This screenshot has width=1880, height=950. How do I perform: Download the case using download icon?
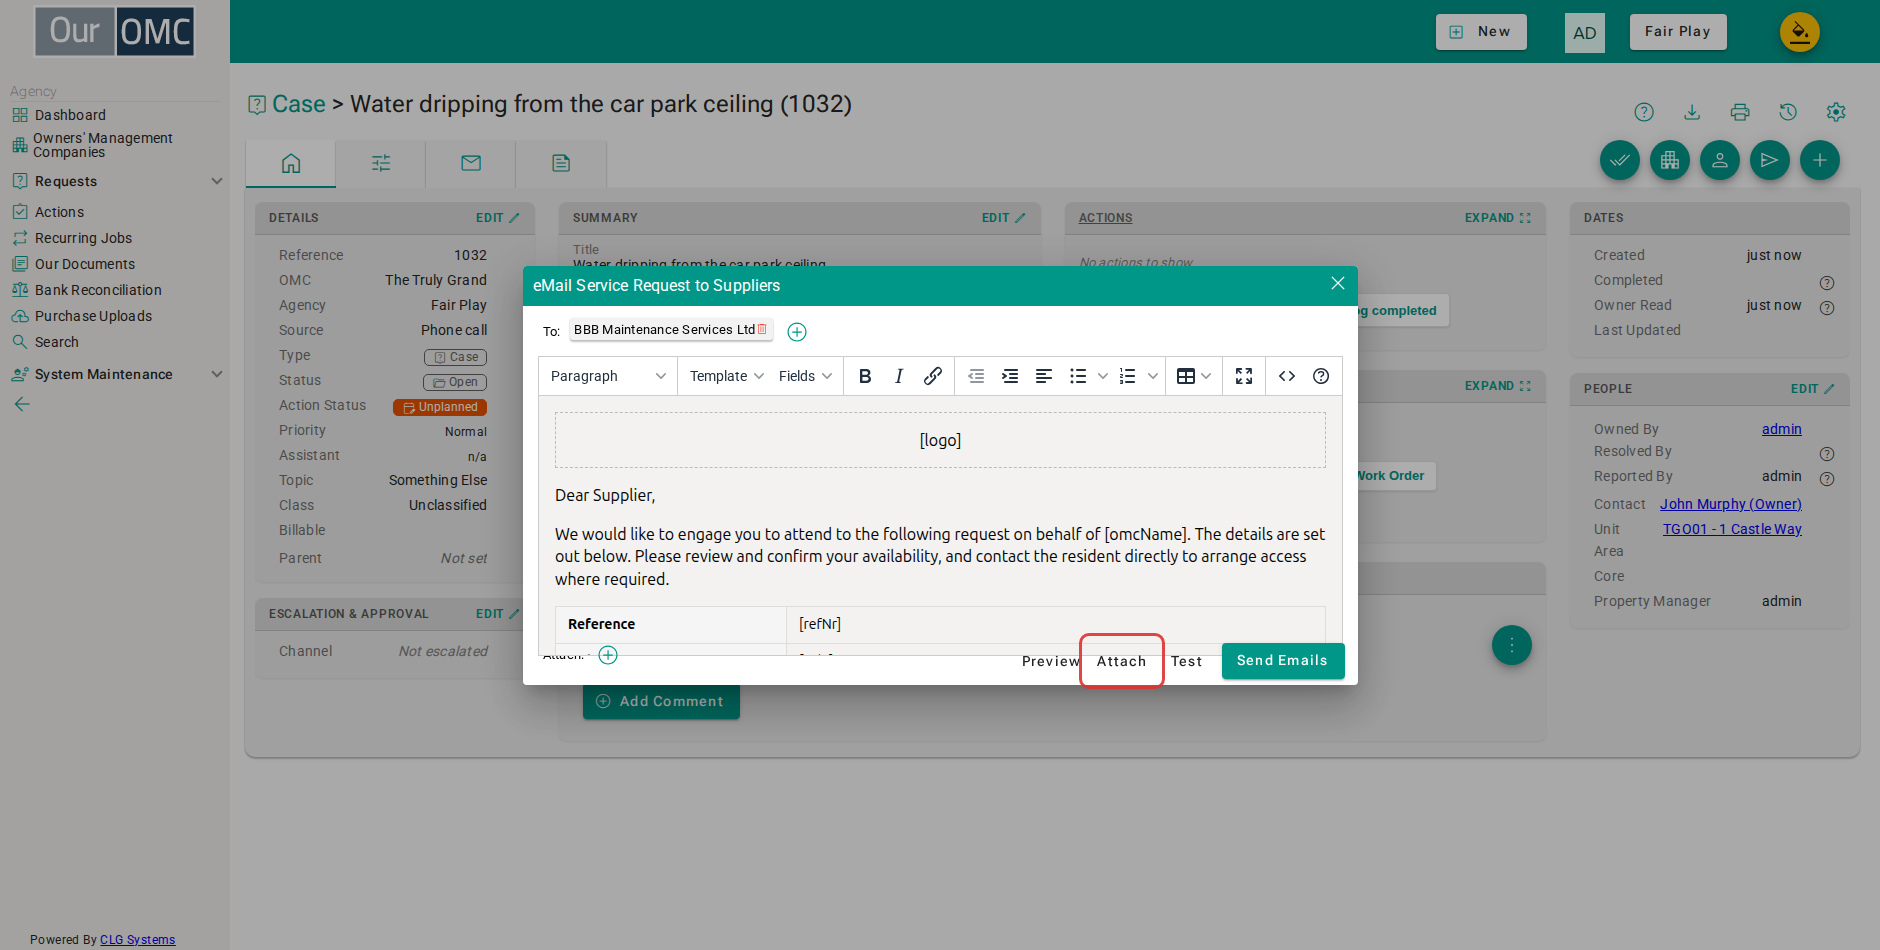coord(1692,112)
